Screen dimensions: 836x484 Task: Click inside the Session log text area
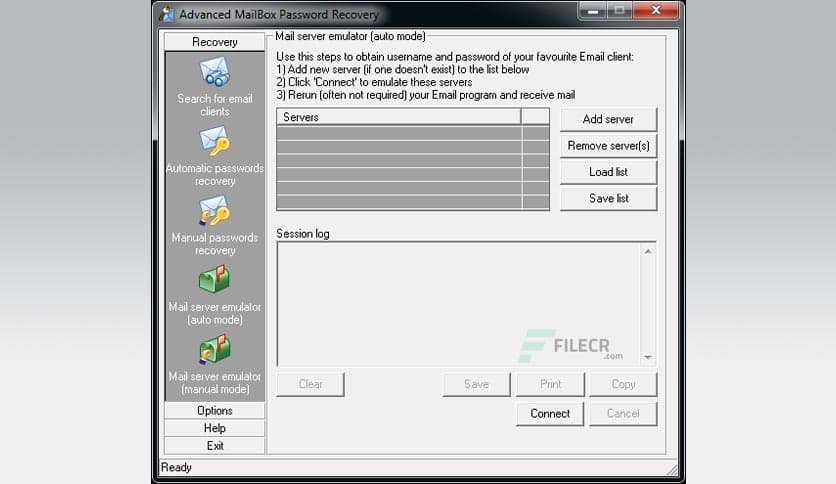(459, 304)
